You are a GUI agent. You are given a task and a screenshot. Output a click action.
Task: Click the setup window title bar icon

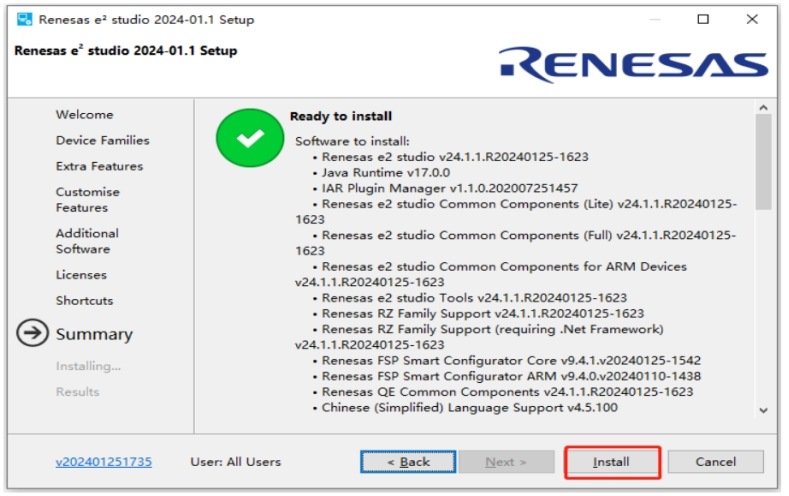coord(23,19)
